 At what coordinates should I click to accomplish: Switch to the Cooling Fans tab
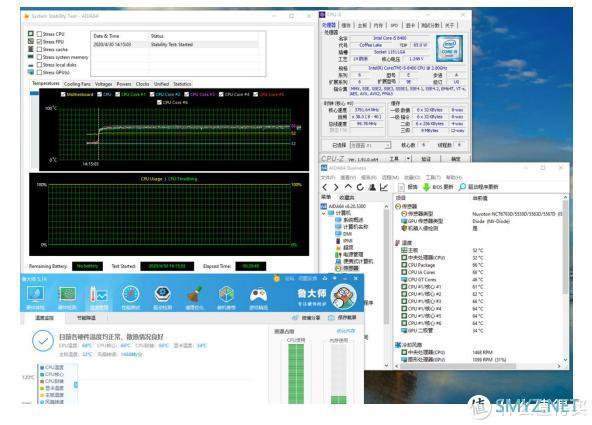(x=77, y=84)
